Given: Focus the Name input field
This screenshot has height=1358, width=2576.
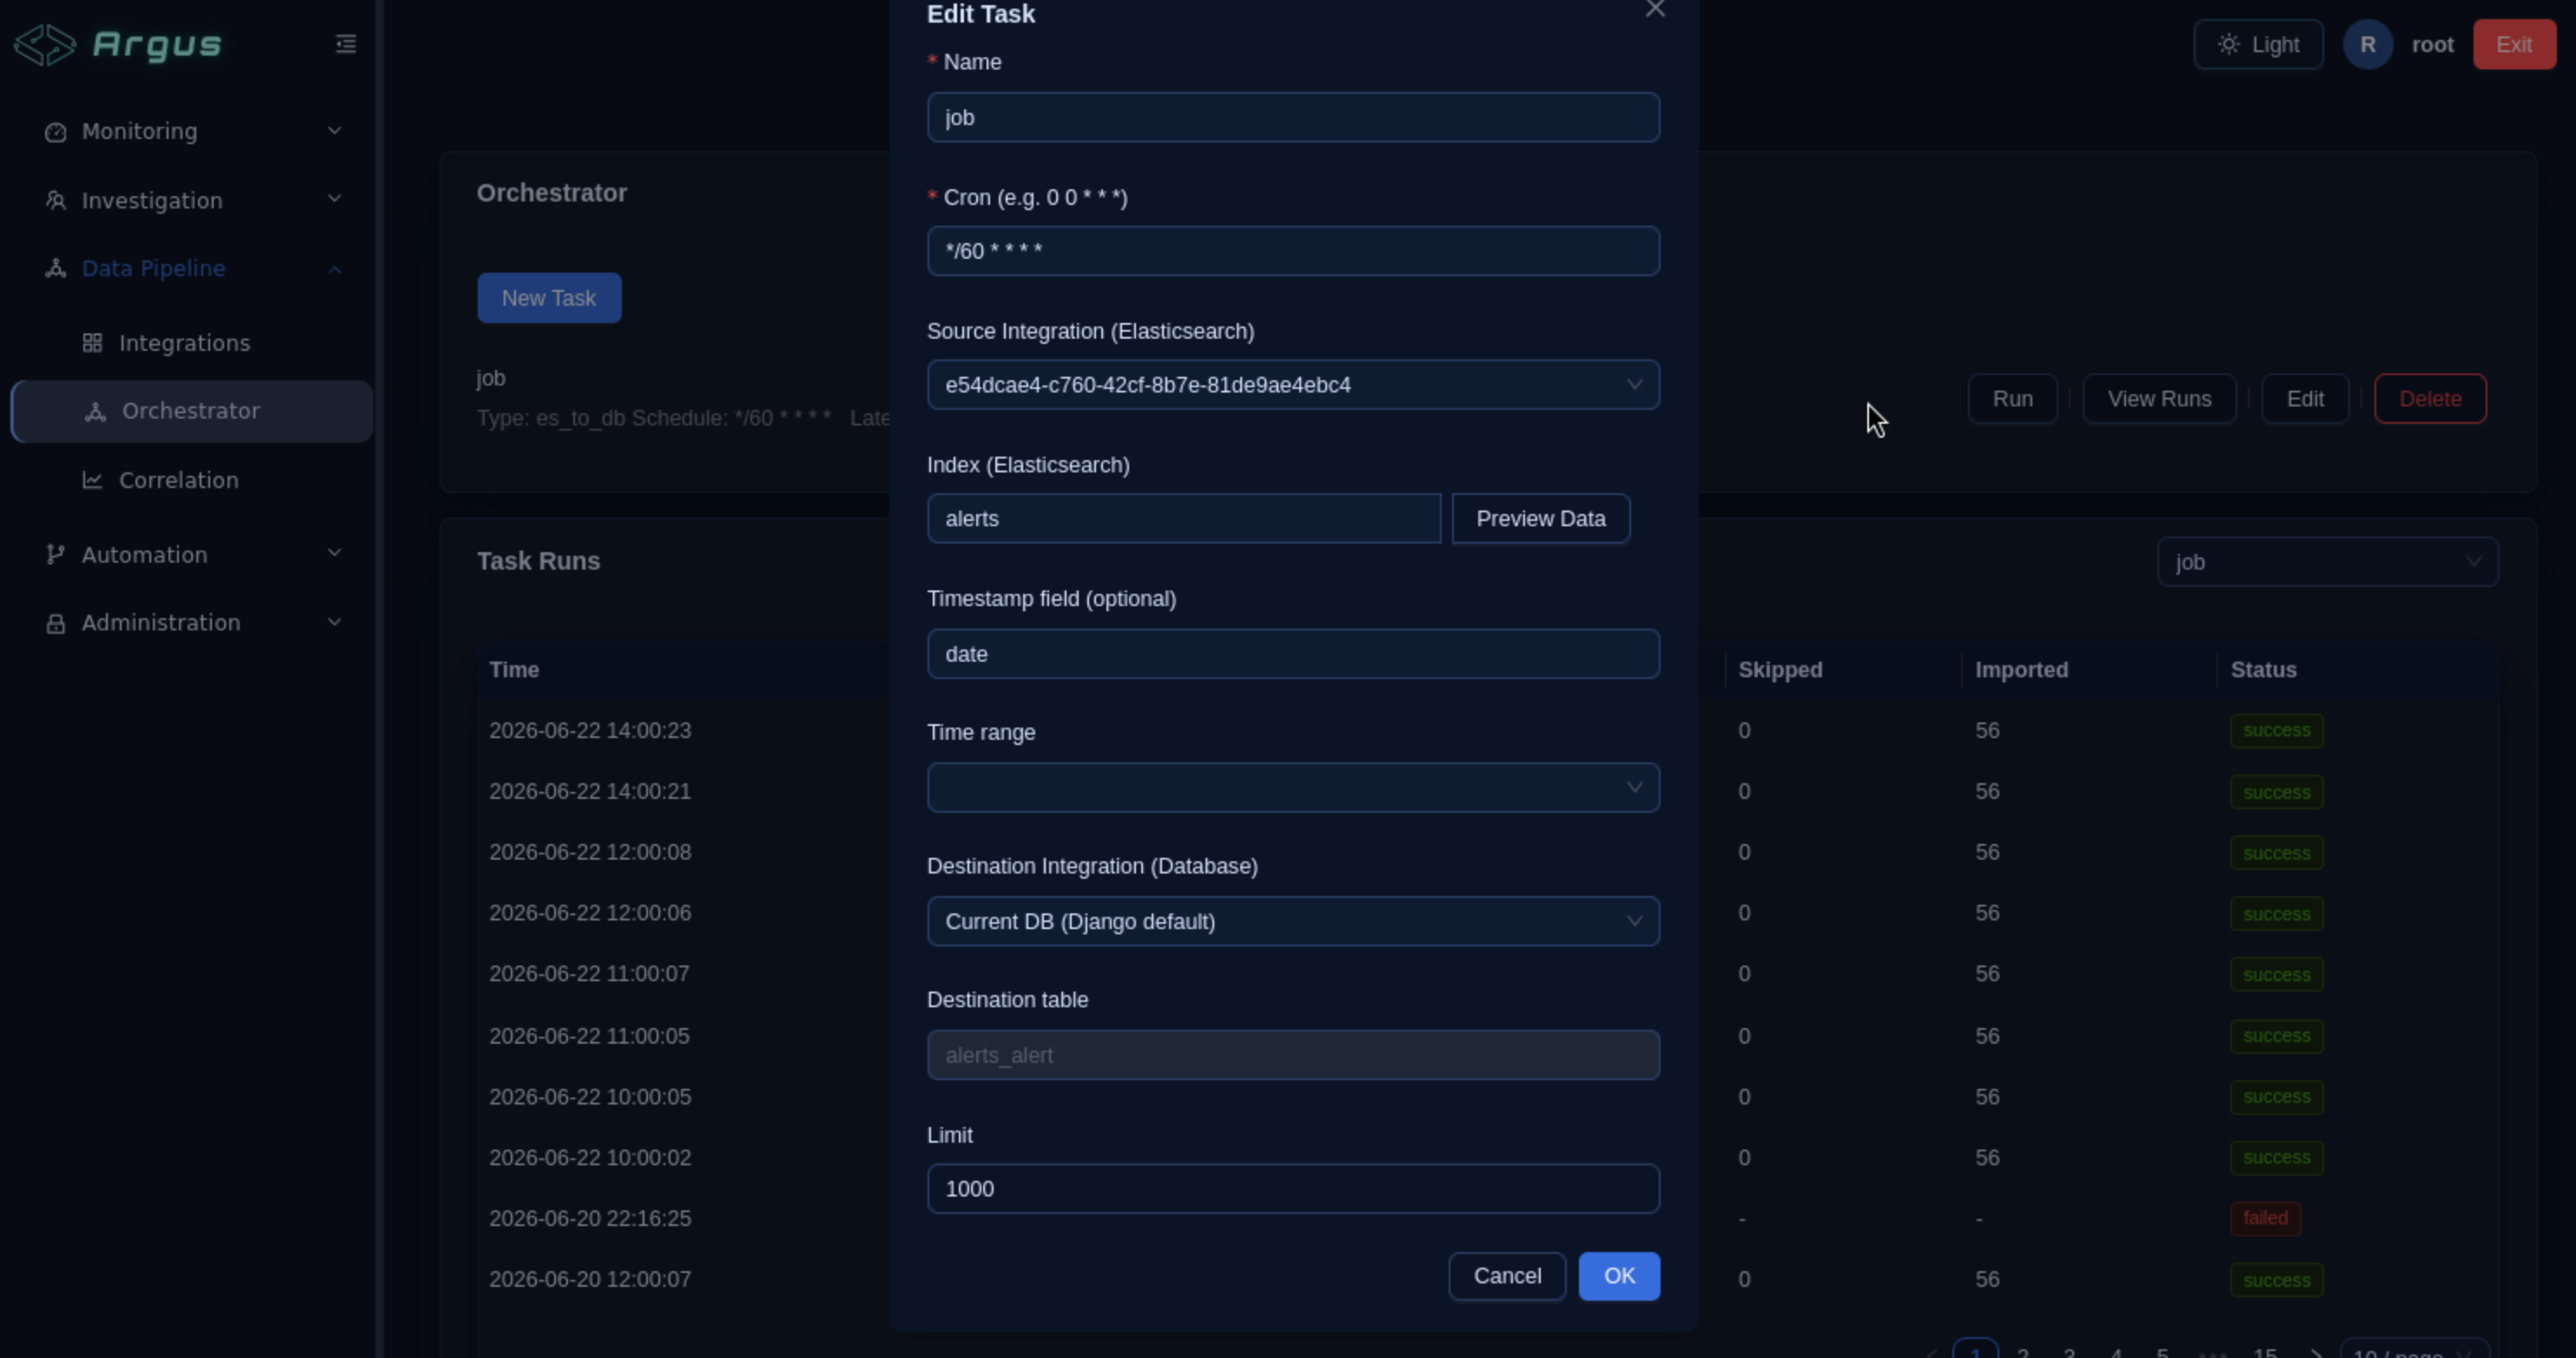Looking at the screenshot, I should tap(1293, 118).
